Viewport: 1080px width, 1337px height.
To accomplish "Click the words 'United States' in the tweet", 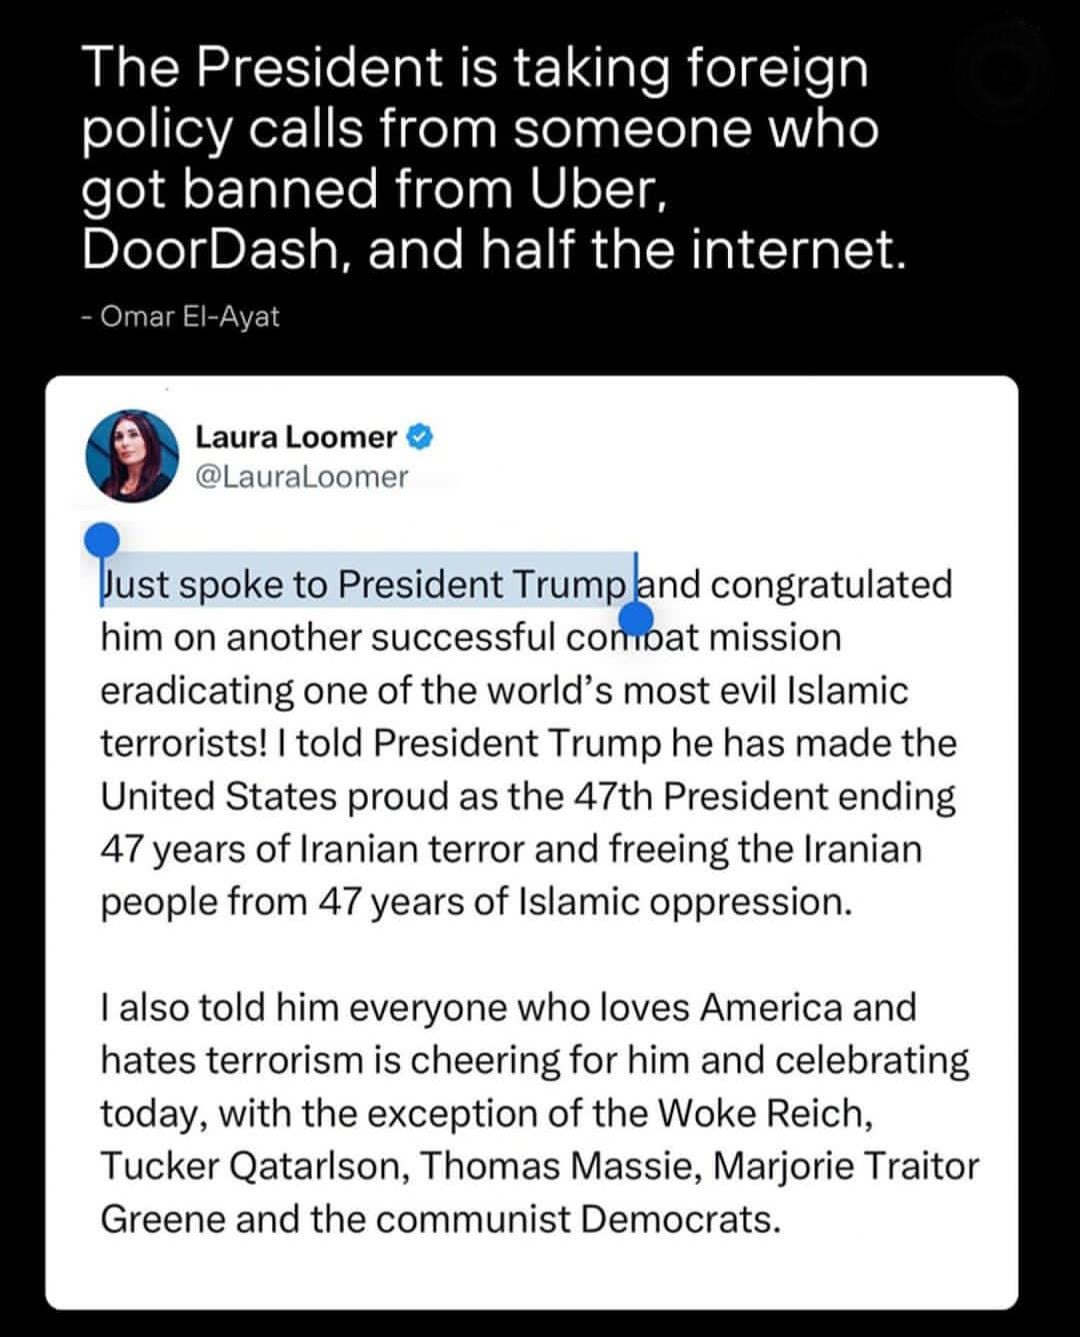I will (x=218, y=796).
